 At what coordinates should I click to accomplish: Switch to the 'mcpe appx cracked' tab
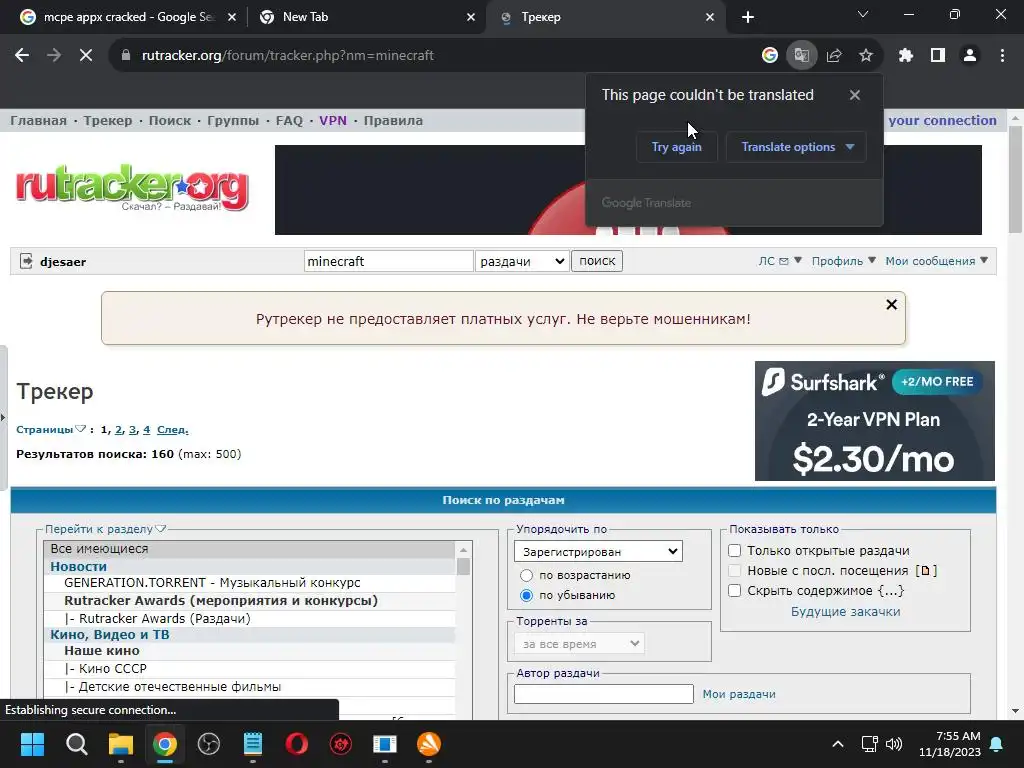point(128,17)
